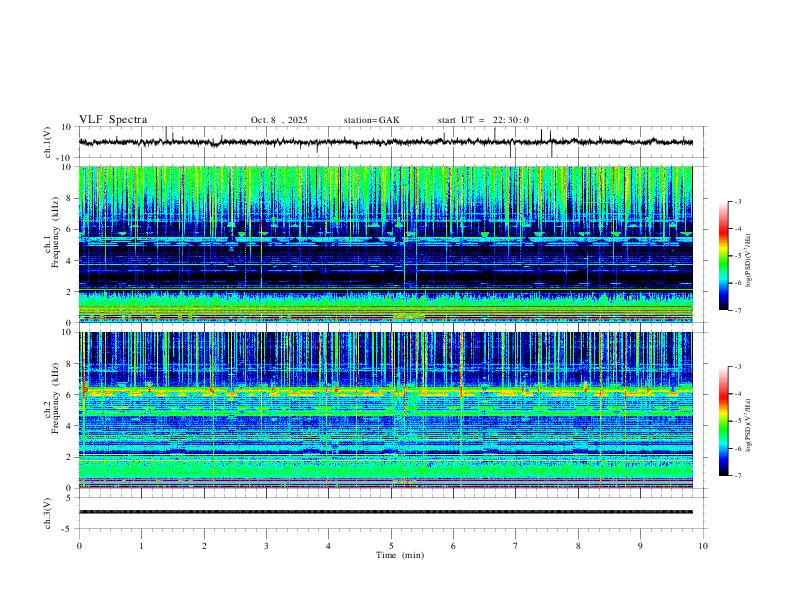
Task: Click the 'station=GAK' label
Action: tap(371, 120)
